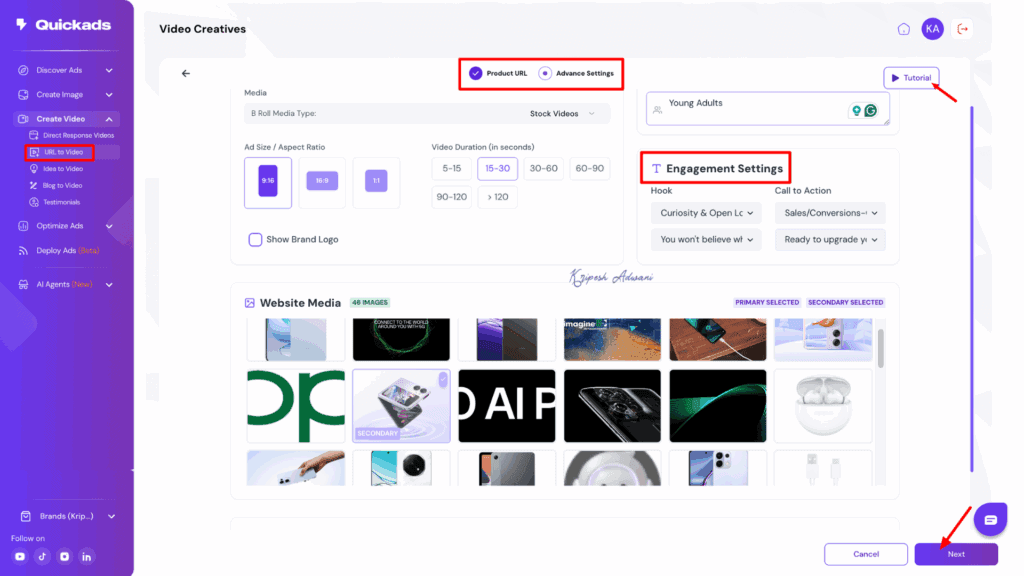Open Blog to Video feature
Viewport: 1024px width, 576px height.
click(62, 185)
